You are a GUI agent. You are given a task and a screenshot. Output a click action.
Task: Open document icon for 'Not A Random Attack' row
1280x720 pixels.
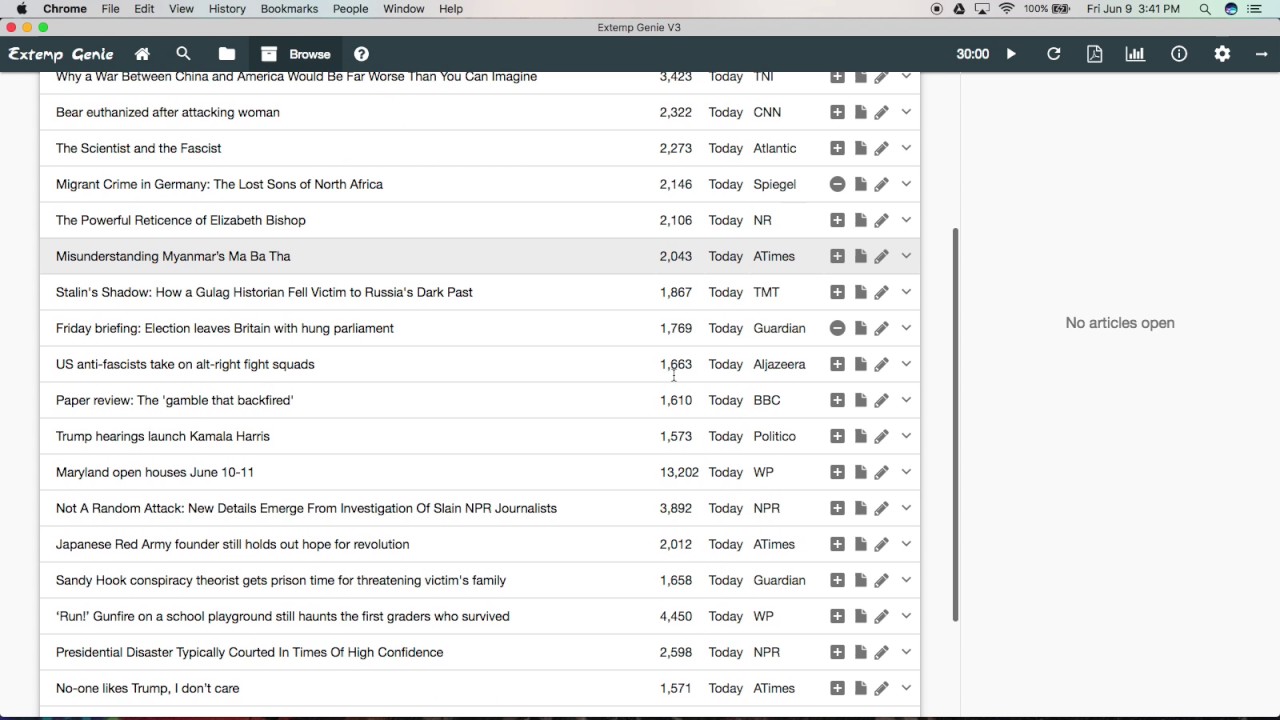pyautogui.click(x=860, y=508)
